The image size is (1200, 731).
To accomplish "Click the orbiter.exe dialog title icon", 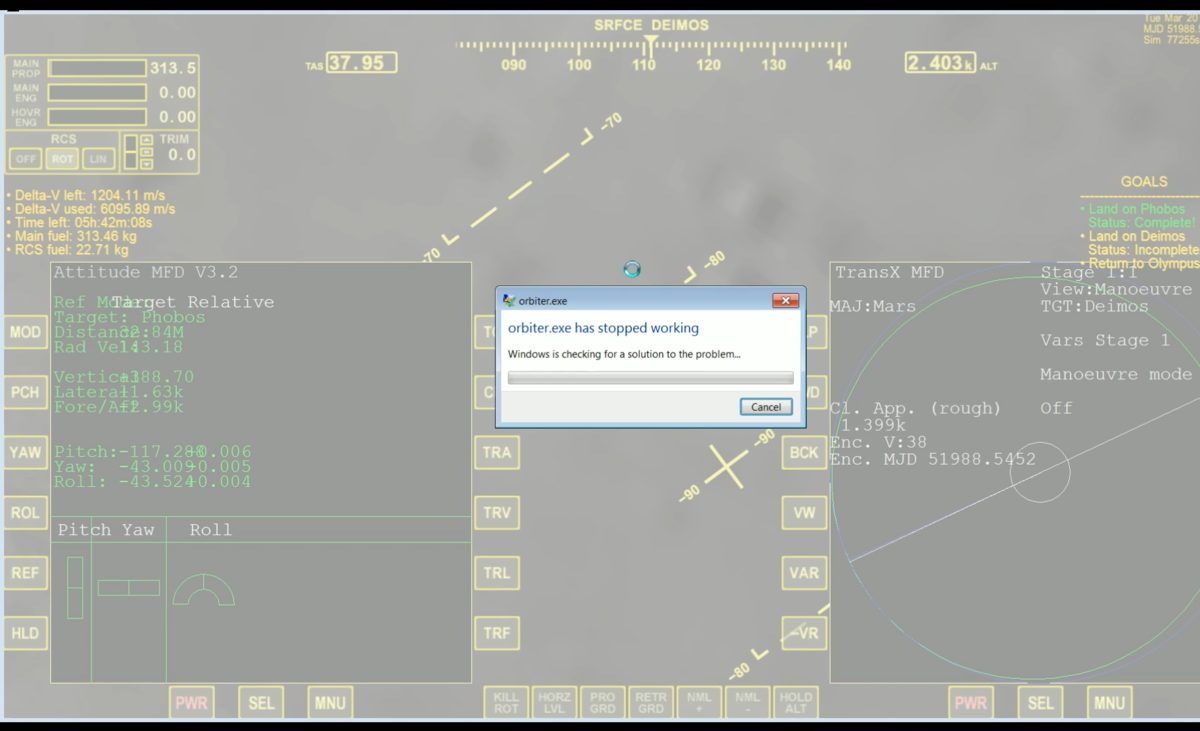I will click(x=509, y=300).
